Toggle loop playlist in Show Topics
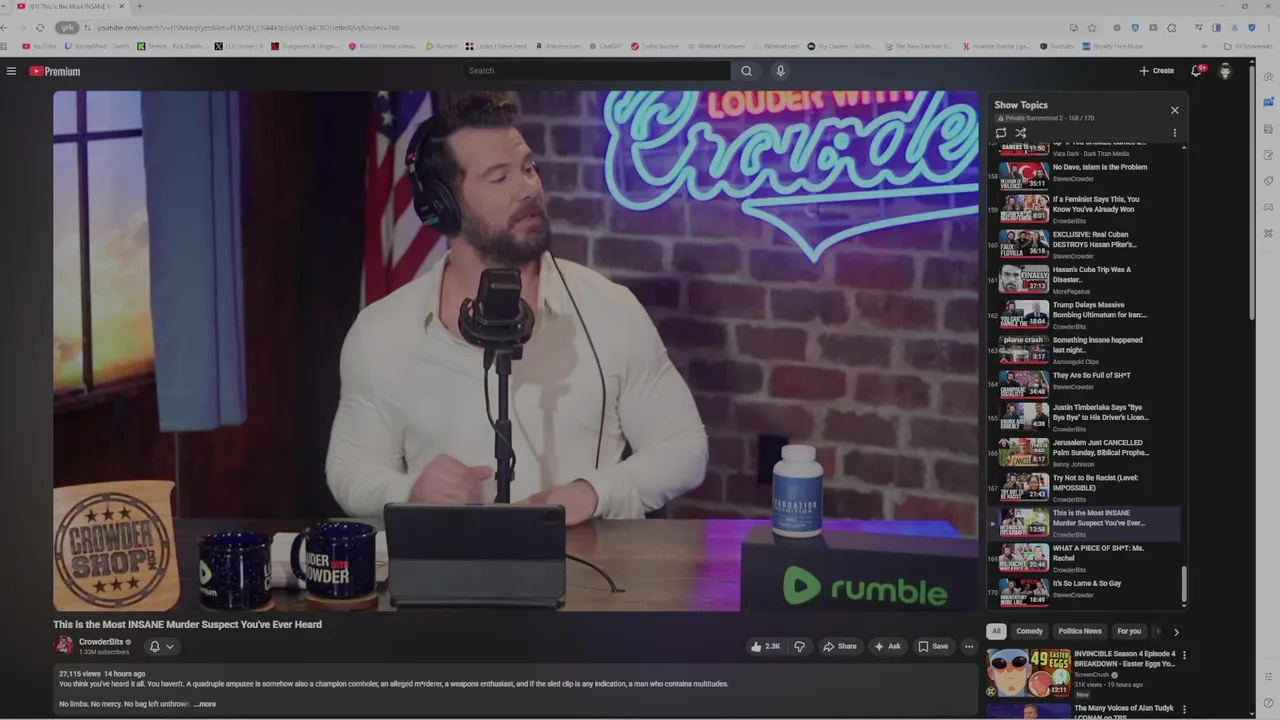The image size is (1280, 720). (1001, 133)
